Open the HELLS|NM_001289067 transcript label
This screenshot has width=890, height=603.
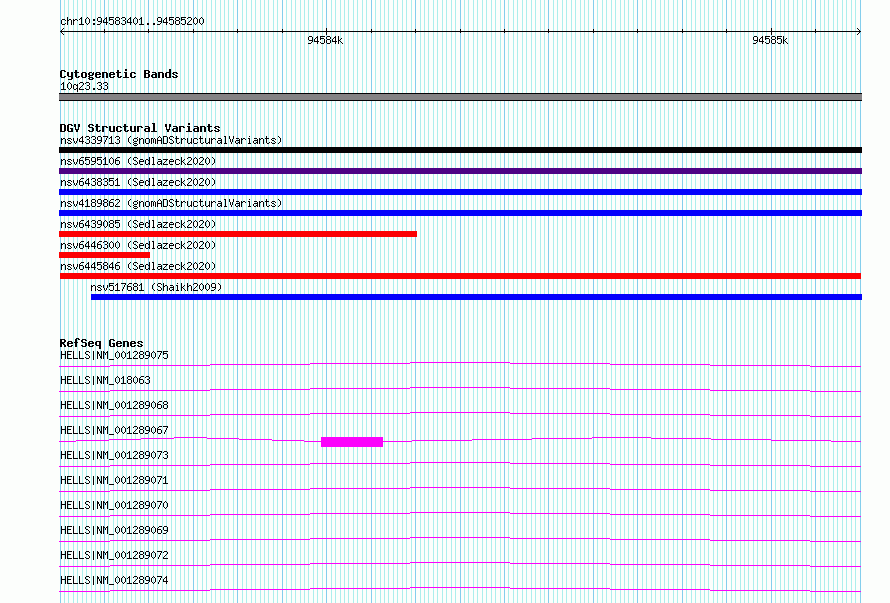click(114, 431)
